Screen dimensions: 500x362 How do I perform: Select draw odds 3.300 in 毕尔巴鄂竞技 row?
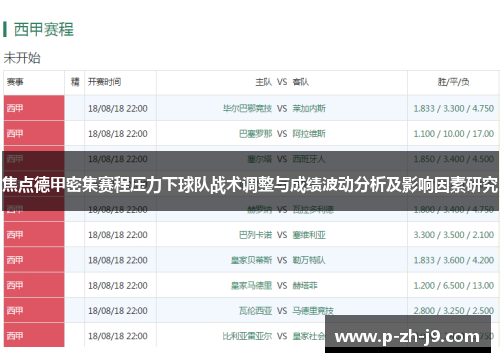click(x=453, y=109)
